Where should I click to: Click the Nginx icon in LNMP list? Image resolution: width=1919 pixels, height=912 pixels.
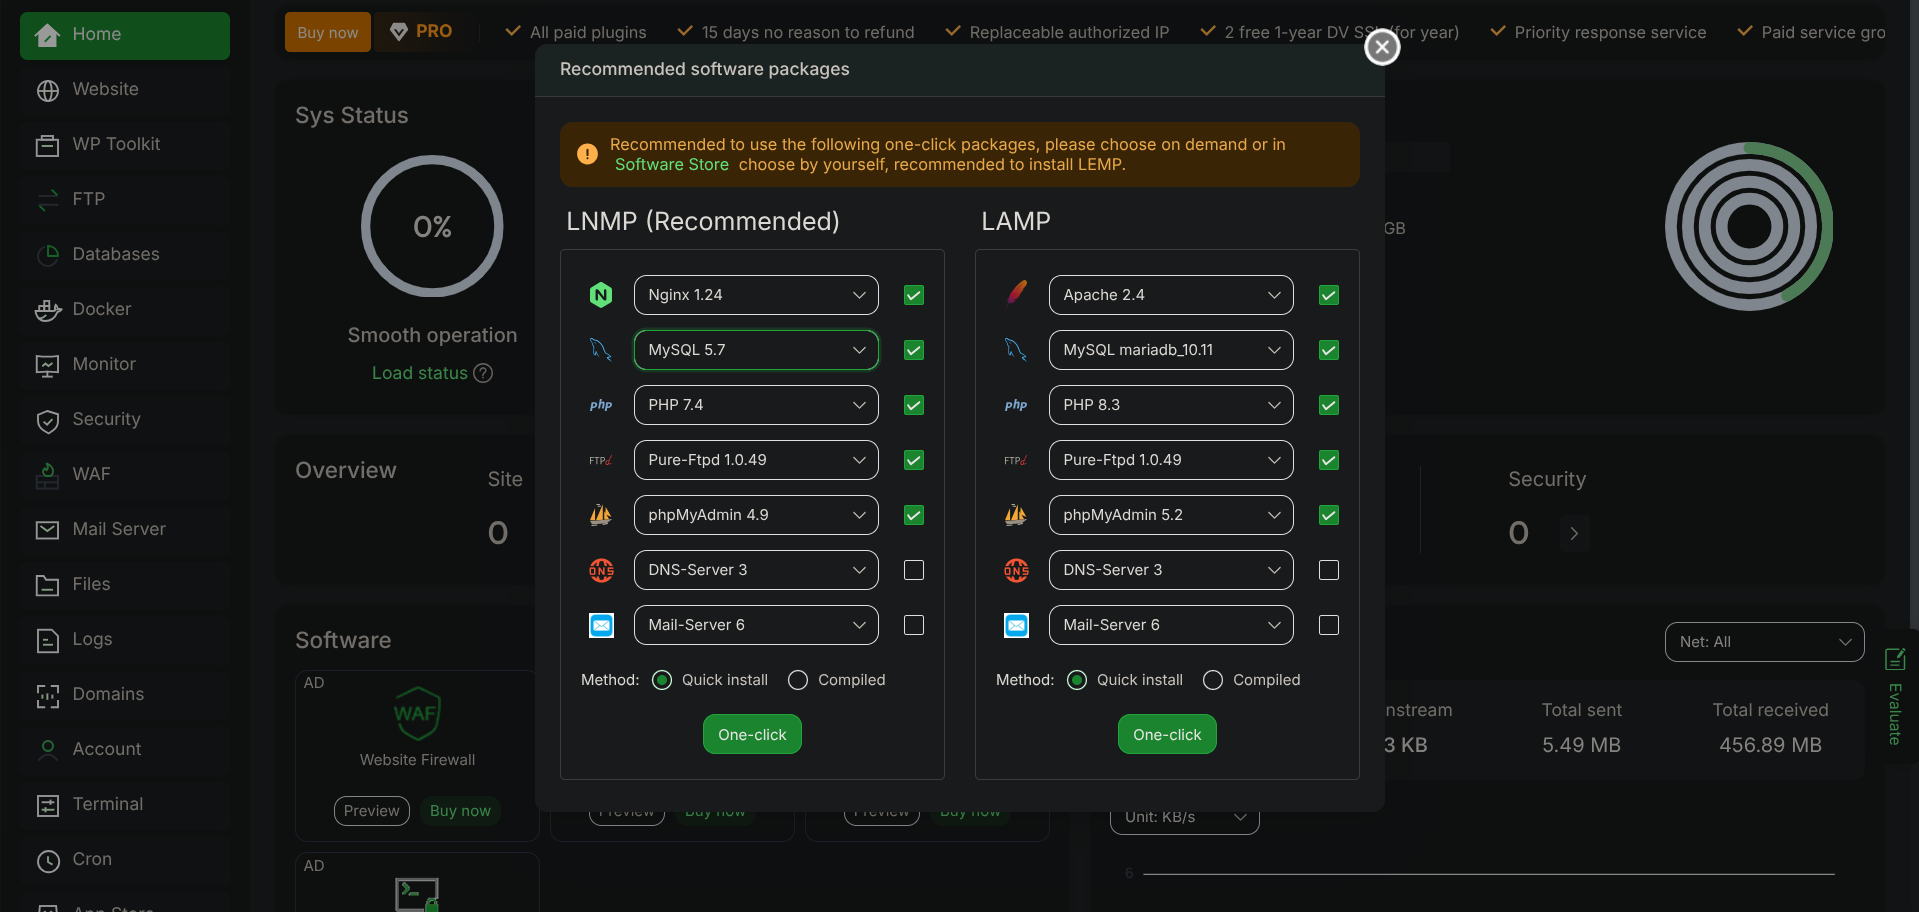tap(600, 295)
